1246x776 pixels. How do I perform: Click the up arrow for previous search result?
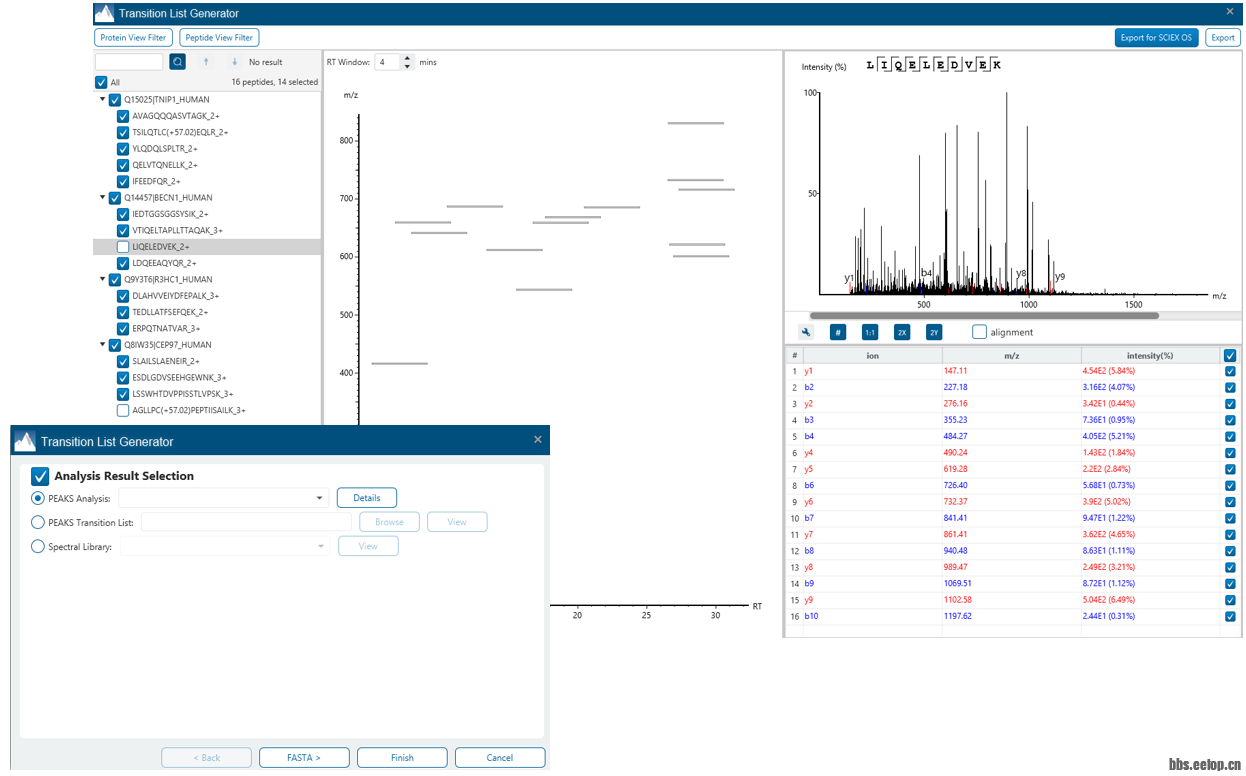coord(206,62)
